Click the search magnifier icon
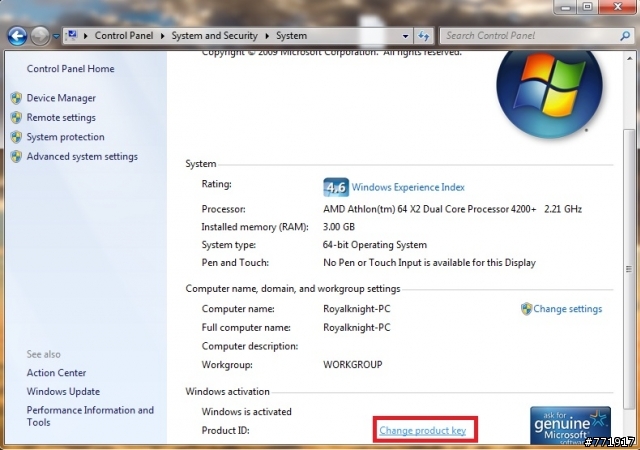The height and width of the screenshot is (450, 640). (x=625, y=36)
